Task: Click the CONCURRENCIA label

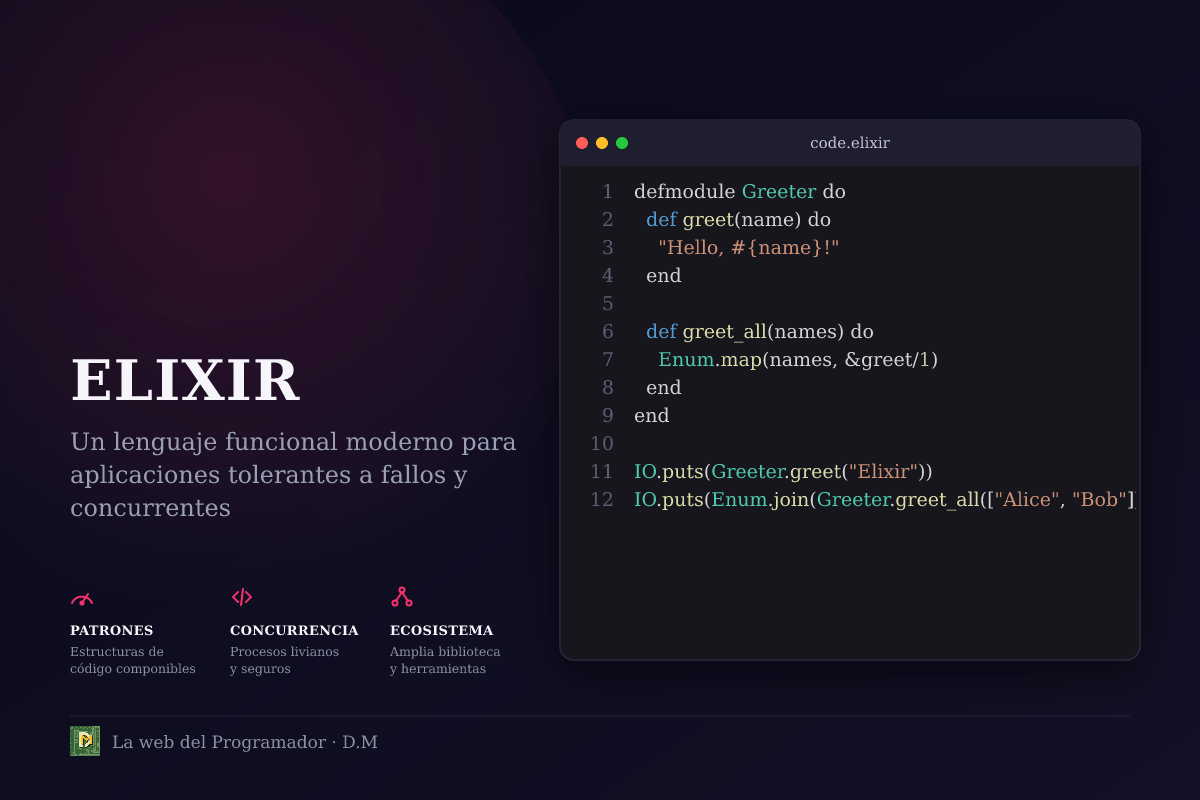Action: (x=294, y=631)
